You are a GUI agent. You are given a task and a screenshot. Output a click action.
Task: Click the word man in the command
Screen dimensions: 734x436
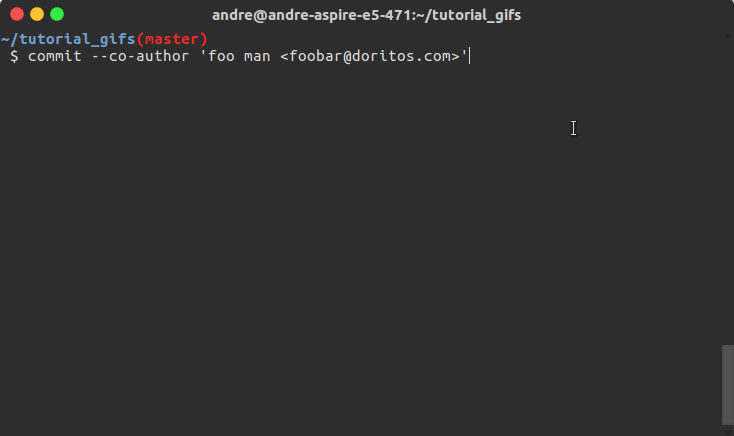coord(257,56)
